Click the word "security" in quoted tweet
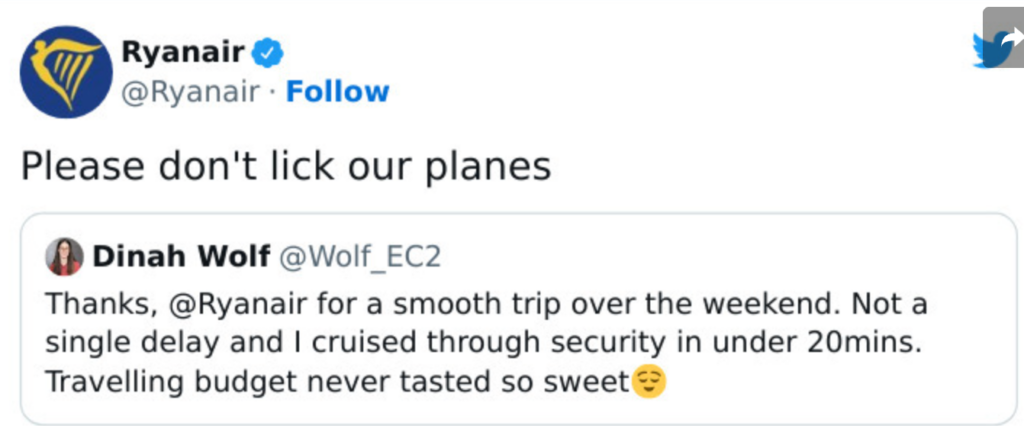The image size is (1024, 426). (608, 341)
